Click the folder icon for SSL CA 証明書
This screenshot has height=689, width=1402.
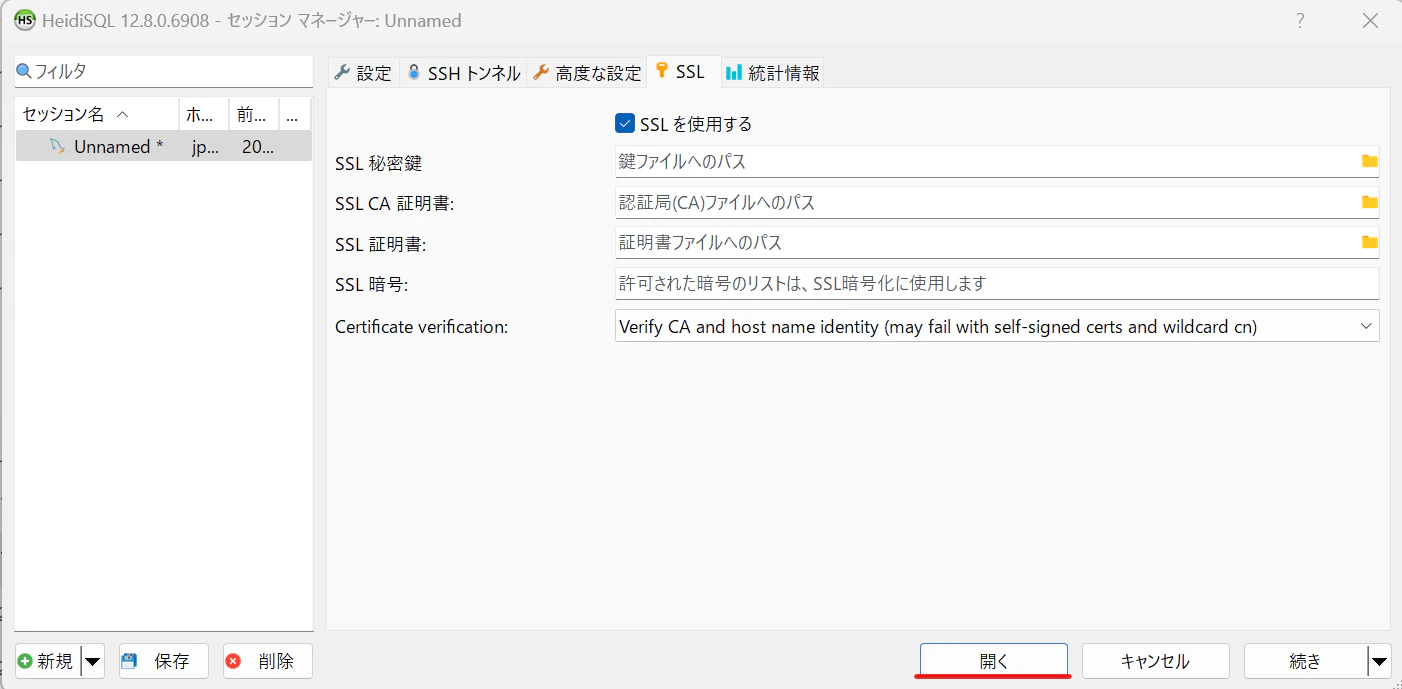pyautogui.click(x=1369, y=202)
